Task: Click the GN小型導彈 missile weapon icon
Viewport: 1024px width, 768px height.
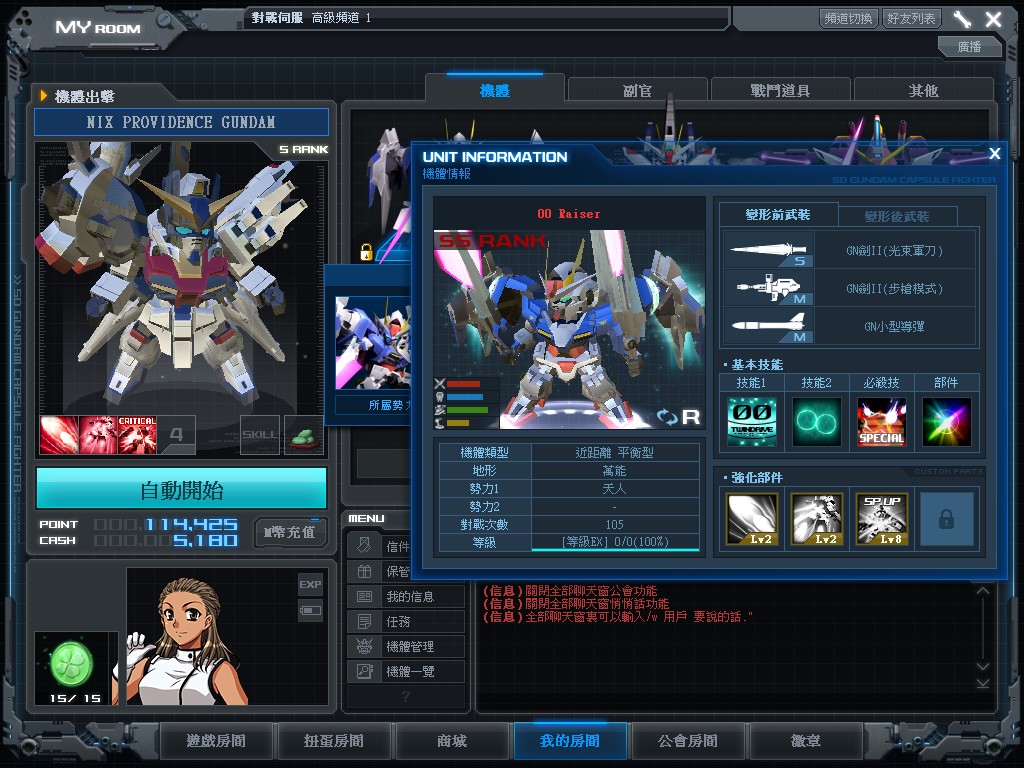Action: (x=769, y=326)
